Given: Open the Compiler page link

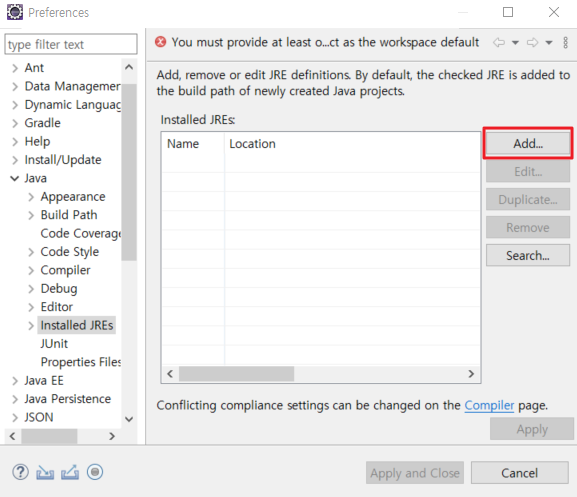Looking at the screenshot, I should click(489, 405).
